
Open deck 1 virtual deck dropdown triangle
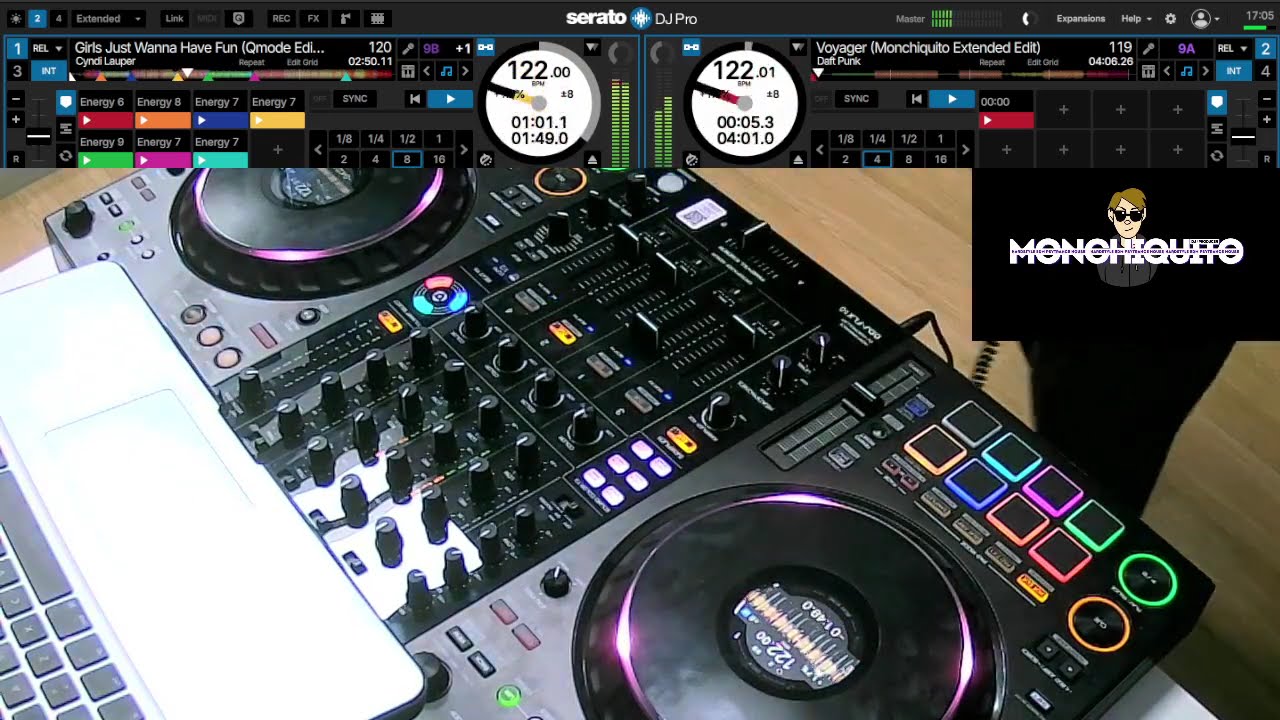[591, 47]
